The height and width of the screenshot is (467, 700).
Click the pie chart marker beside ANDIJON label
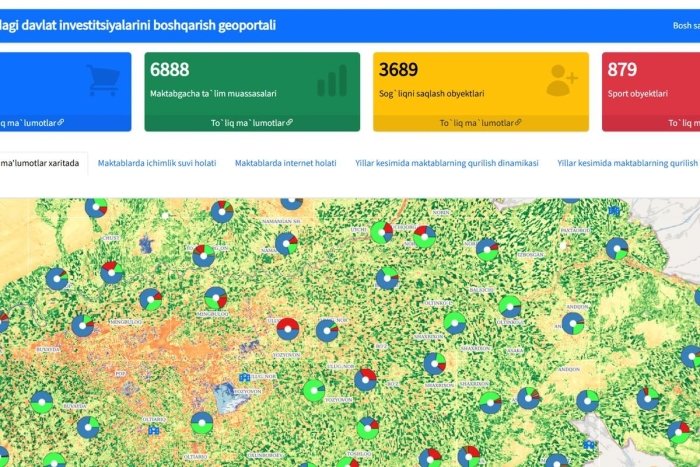point(573,323)
